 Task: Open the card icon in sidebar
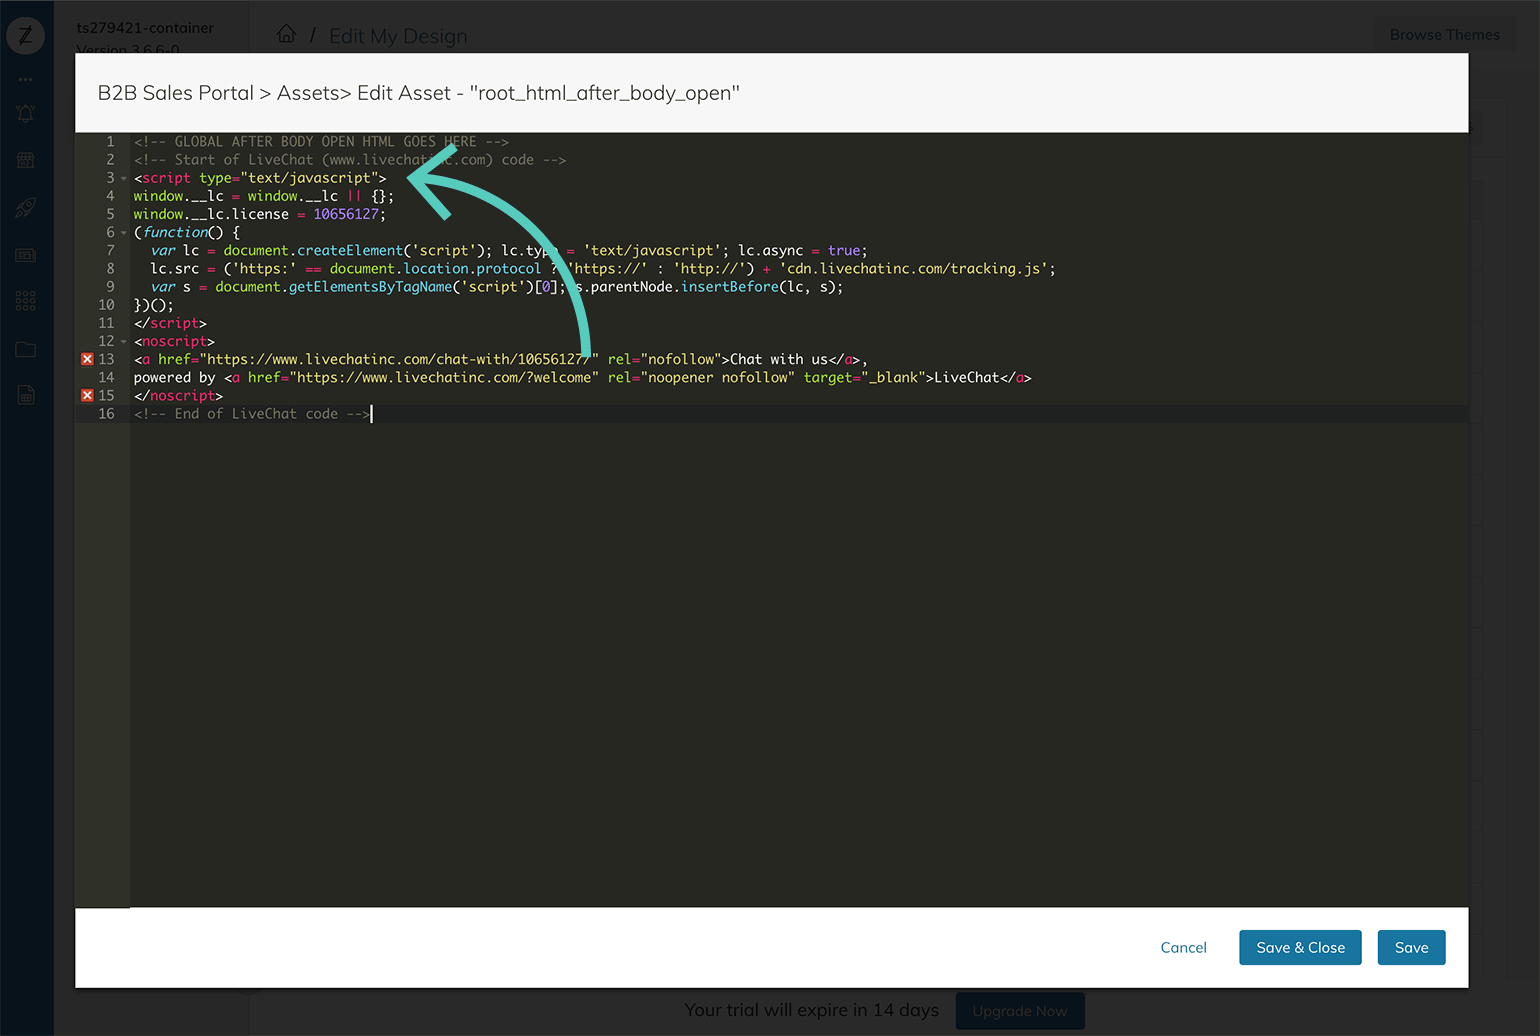26,255
